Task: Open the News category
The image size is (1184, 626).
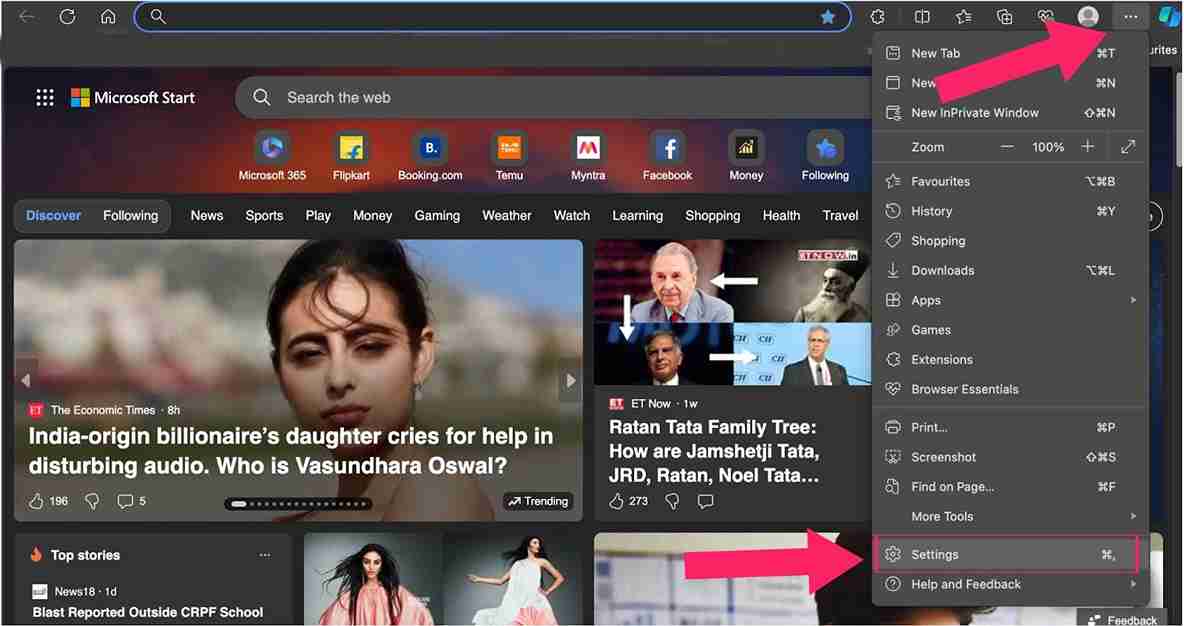Action: 207,215
